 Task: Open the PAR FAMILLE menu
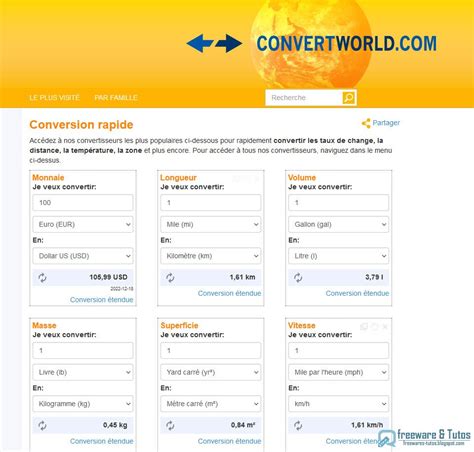point(116,98)
